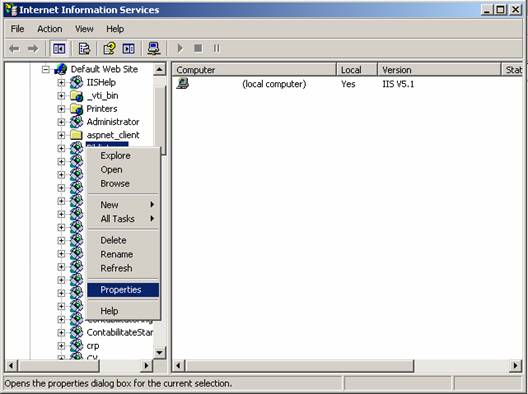Image resolution: width=528 pixels, height=394 pixels.
Task: Click the Pause item toolbar icon
Action: (217, 48)
